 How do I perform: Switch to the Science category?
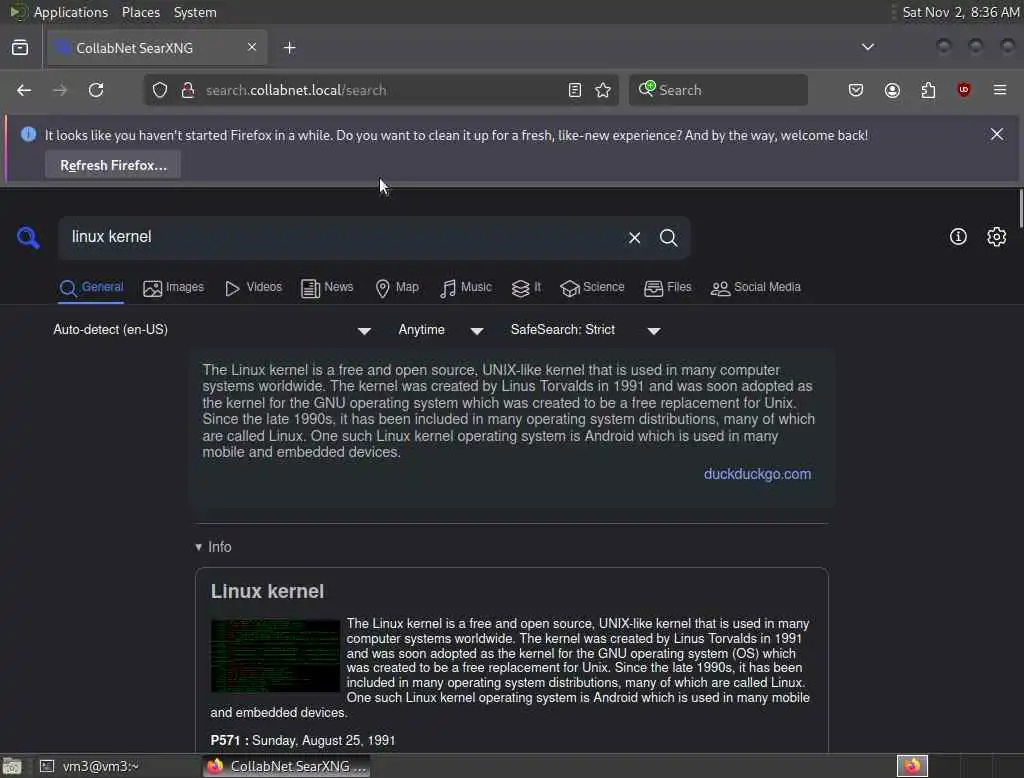coord(592,287)
